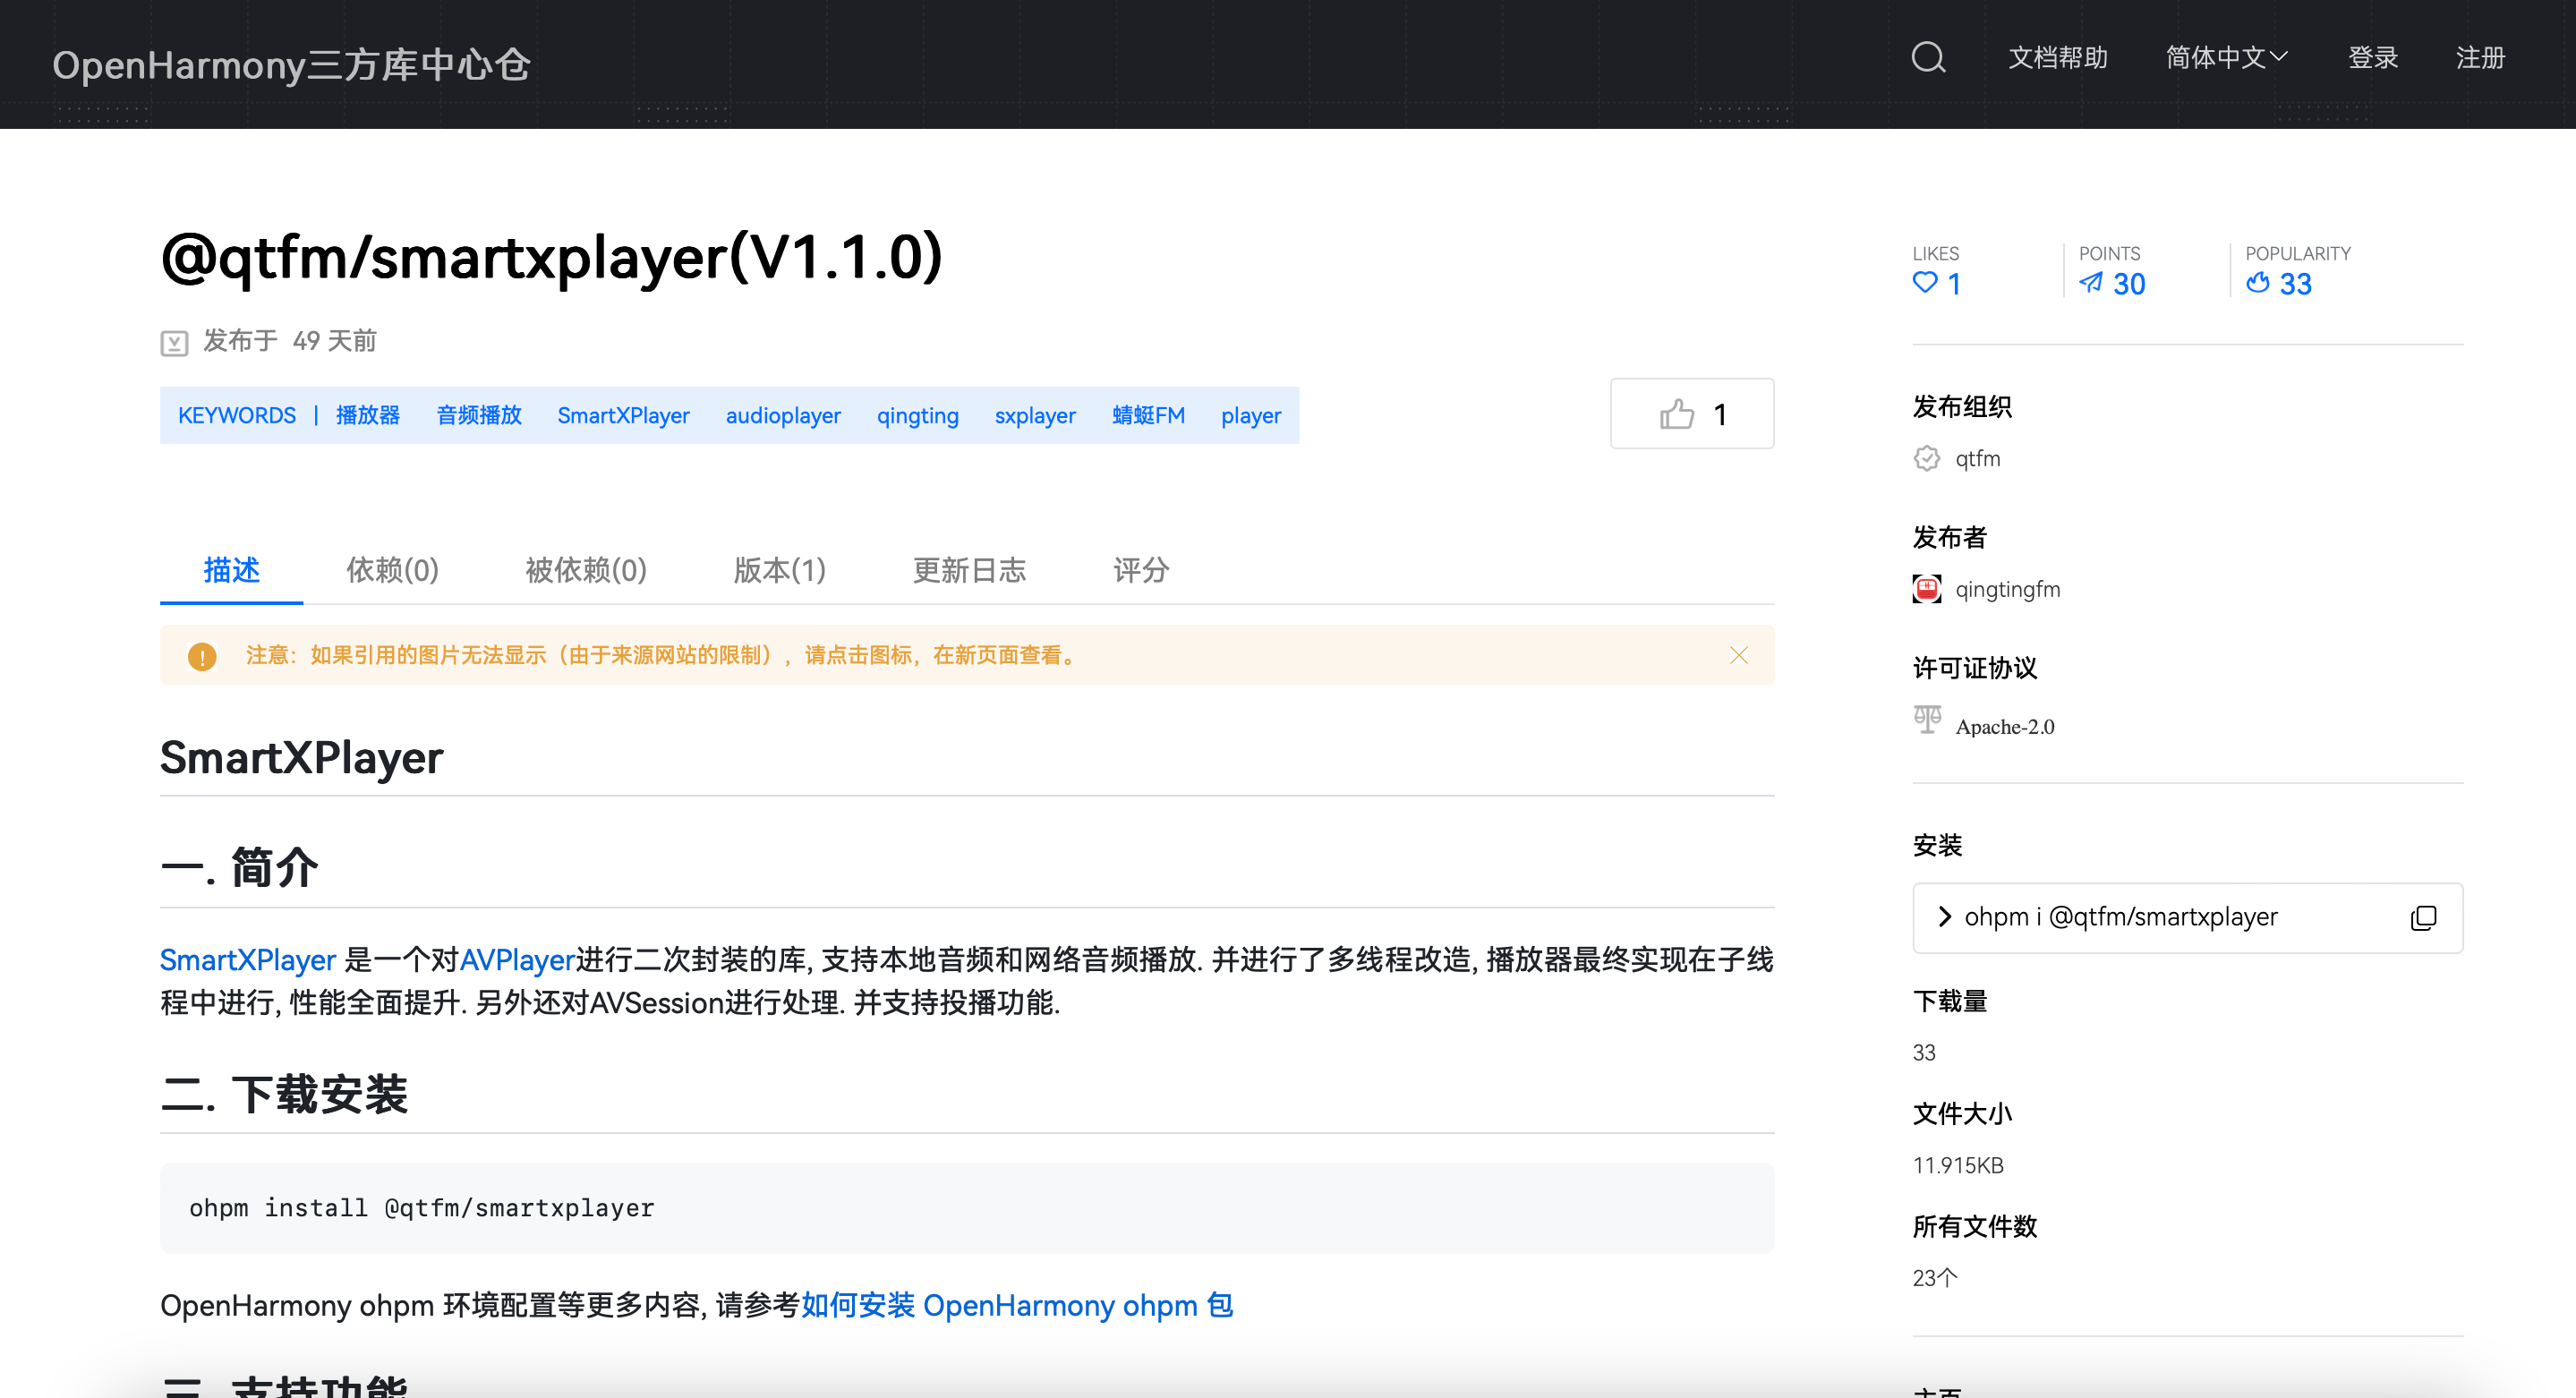
Task: Click the flame popularity icon
Action: [2257, 283]
